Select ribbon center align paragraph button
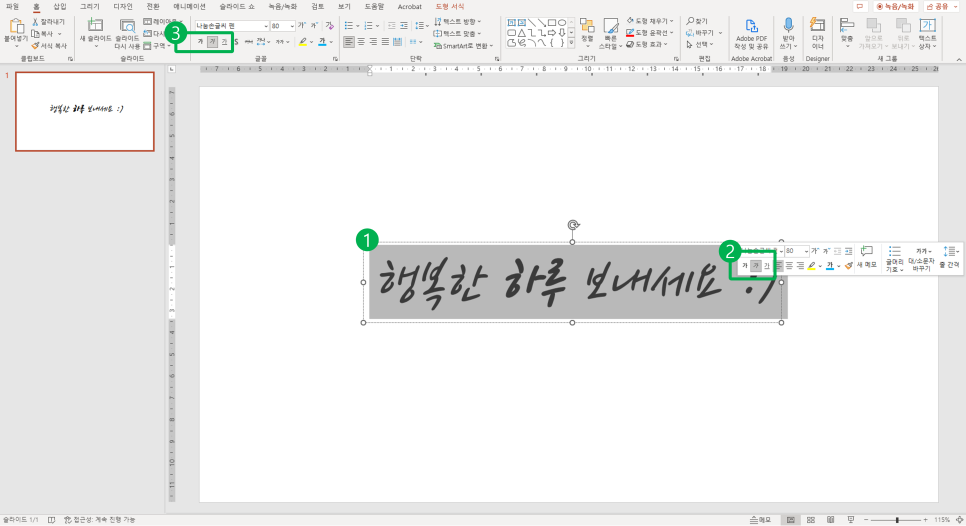 pyautogui.click(x=361, y=42)
